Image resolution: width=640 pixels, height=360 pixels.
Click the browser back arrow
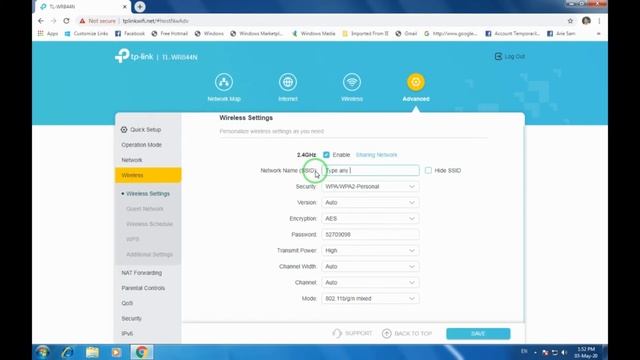click(41, 21)
